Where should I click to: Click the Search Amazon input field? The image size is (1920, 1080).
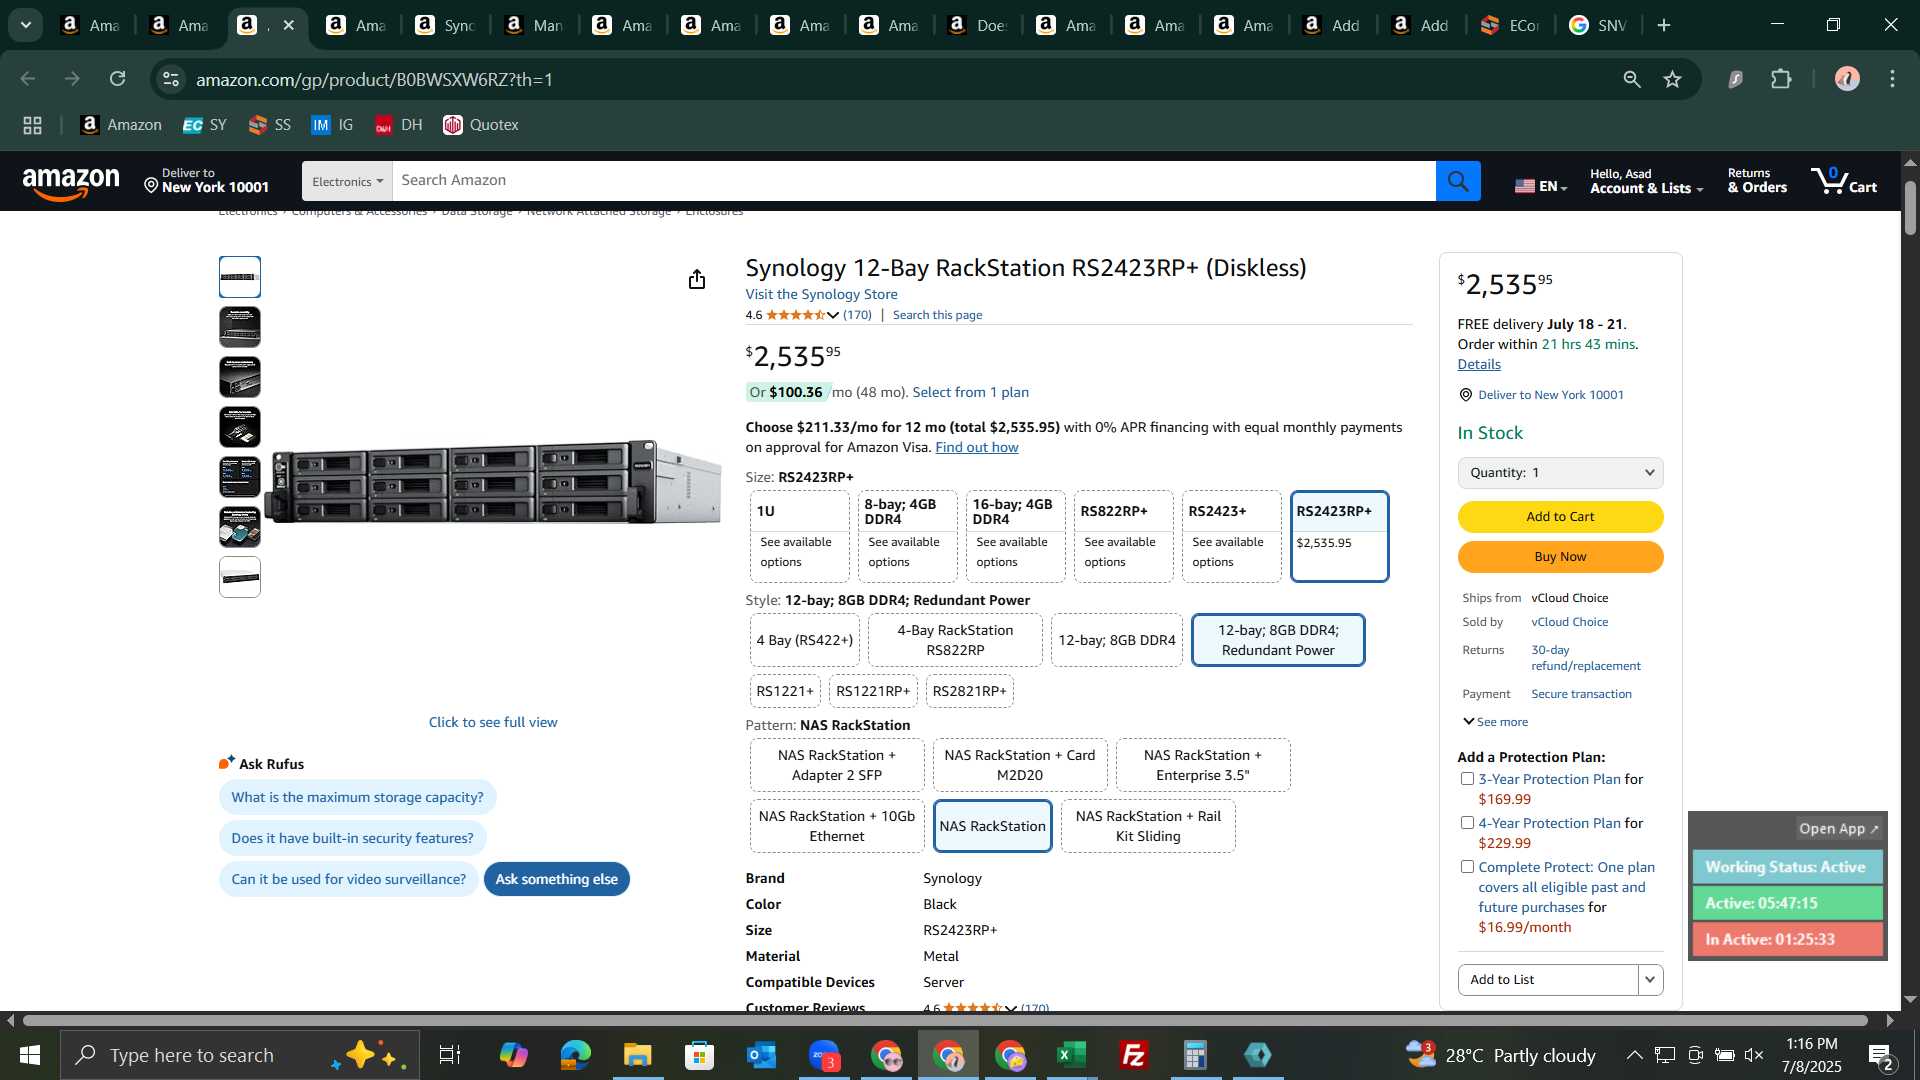(x=914, y=181)
